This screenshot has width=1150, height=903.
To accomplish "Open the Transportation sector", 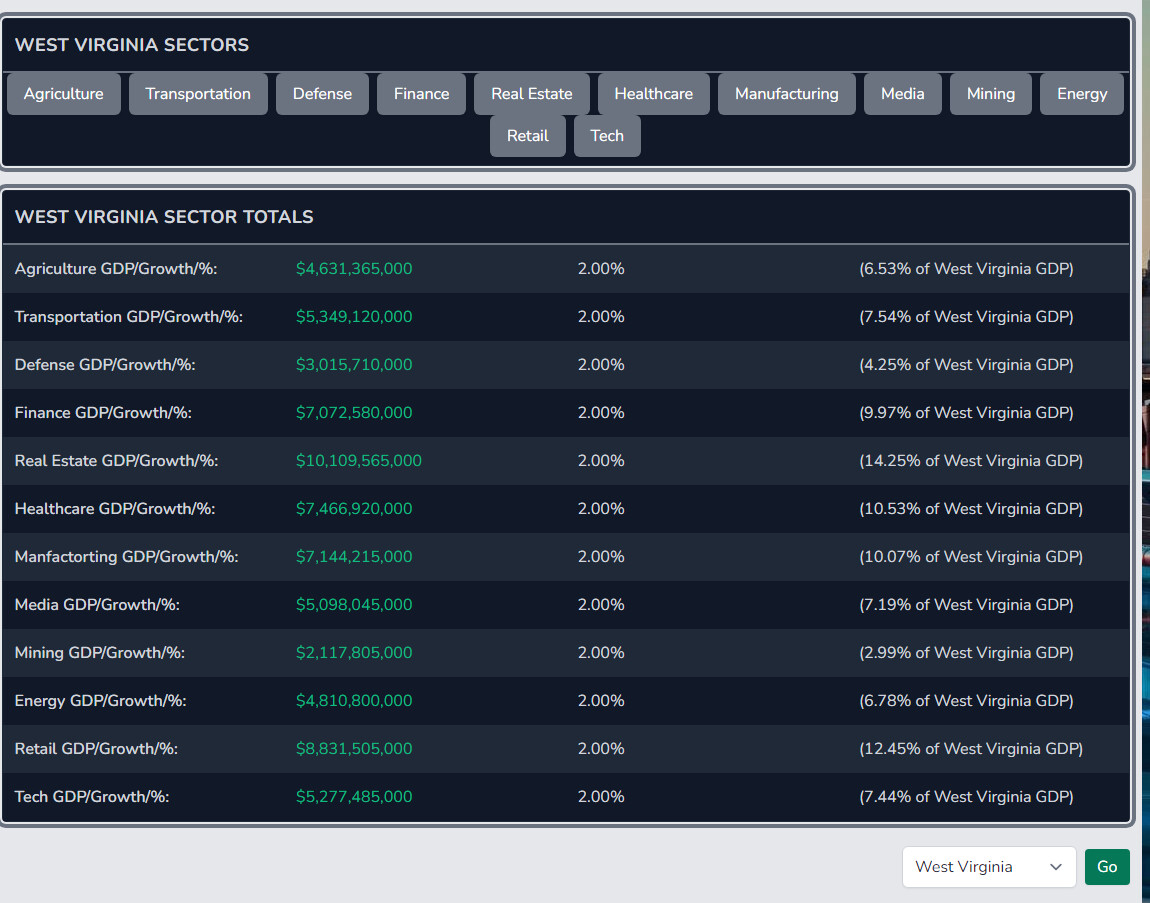I will [x=198, y=94].
